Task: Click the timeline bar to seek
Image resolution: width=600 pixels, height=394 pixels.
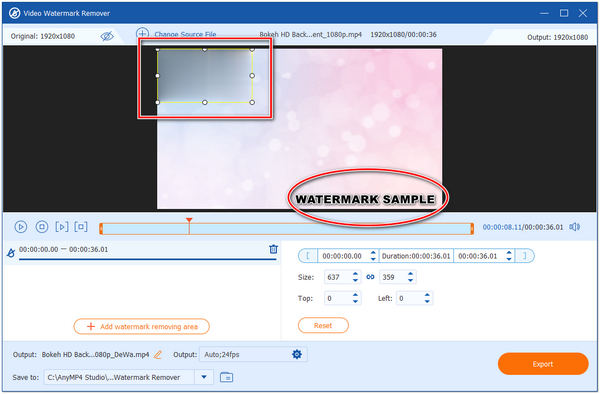Action: coord(287,229)
